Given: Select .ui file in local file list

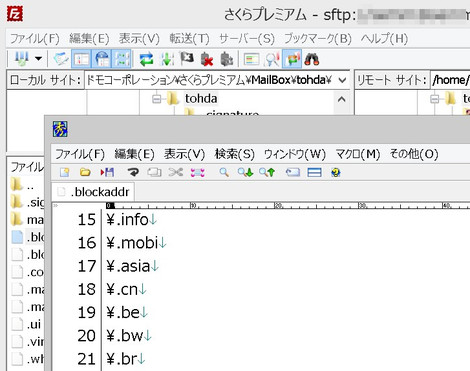Looking at the screenshot, I should coord(27,324).
